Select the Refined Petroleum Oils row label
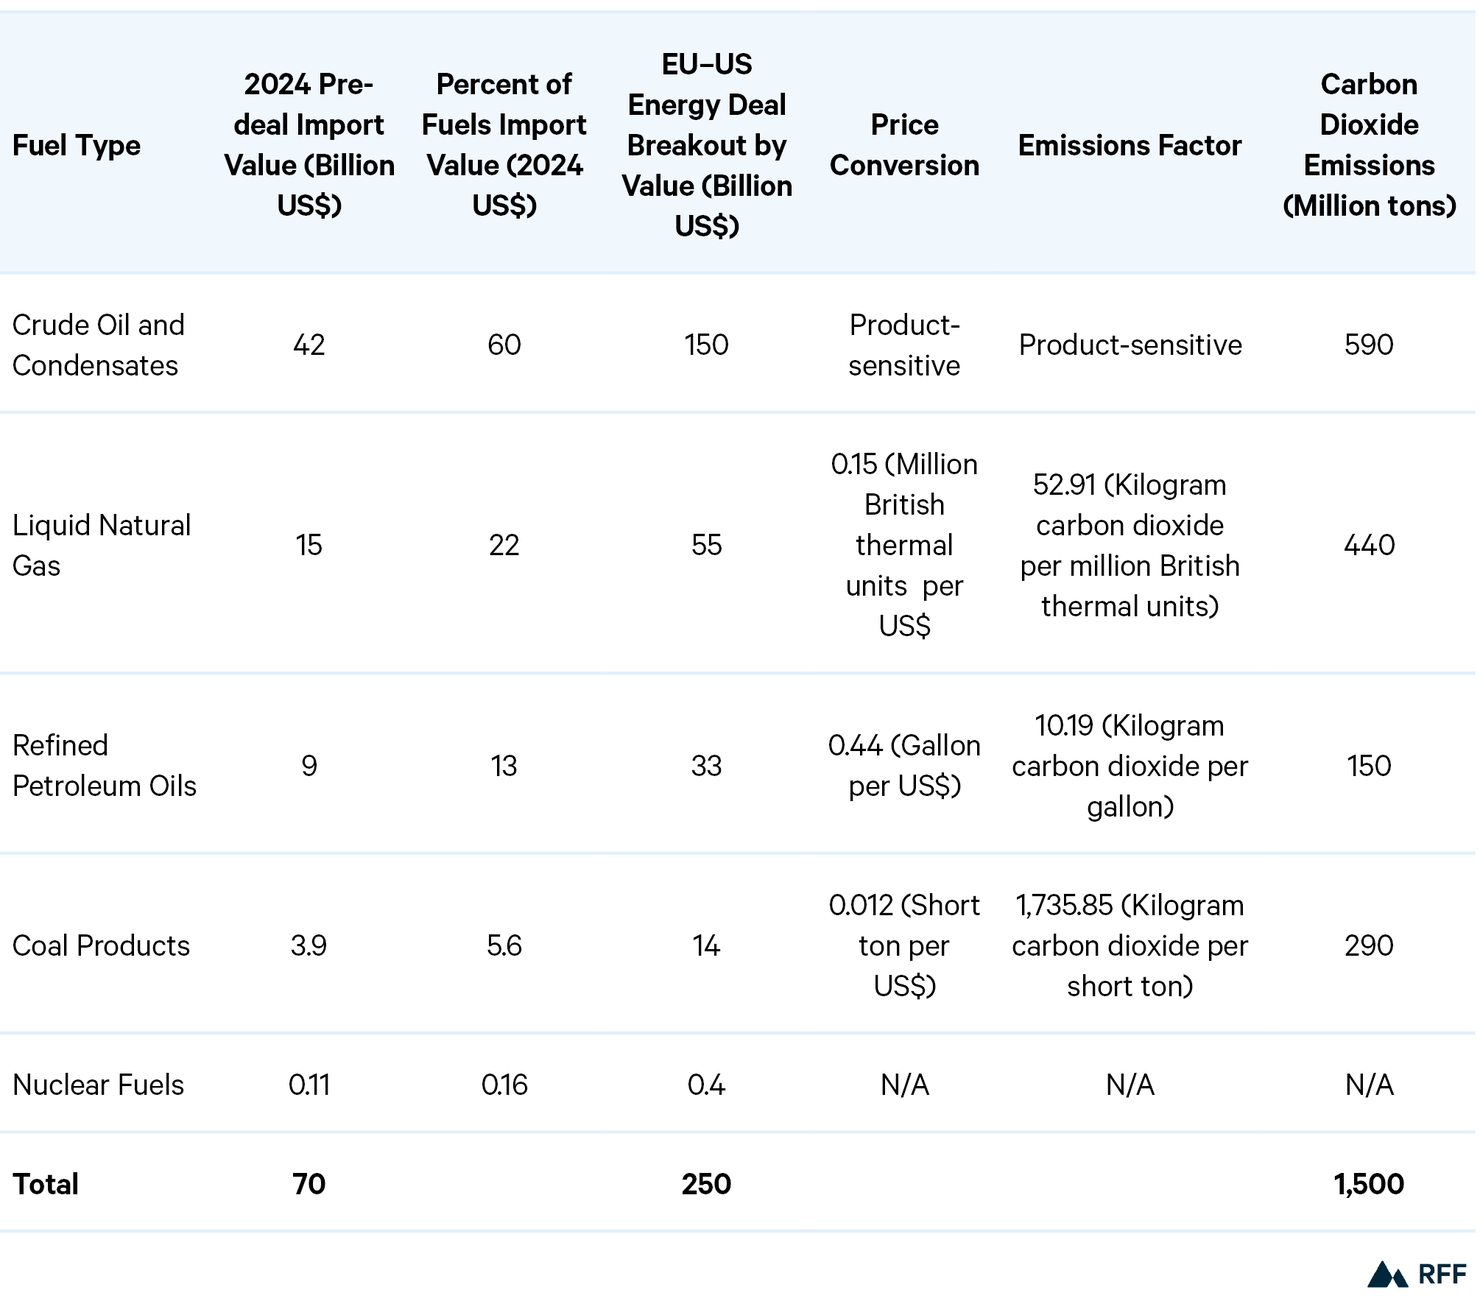Viewport: 1480px width, 1304px height. pos(104,765)
